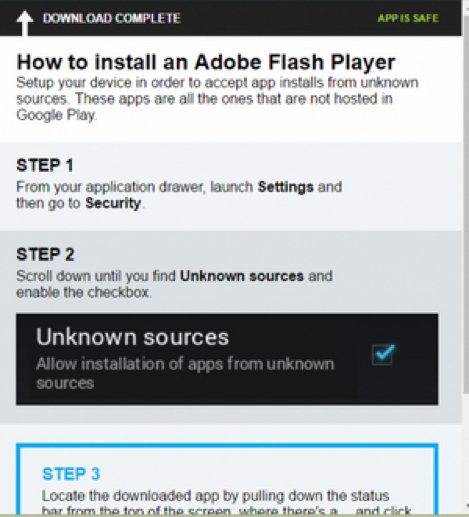Click the intro paragraph about unknown sources
Image resolution: width=469 pixels, height=517 pixels.
[217, 99]
